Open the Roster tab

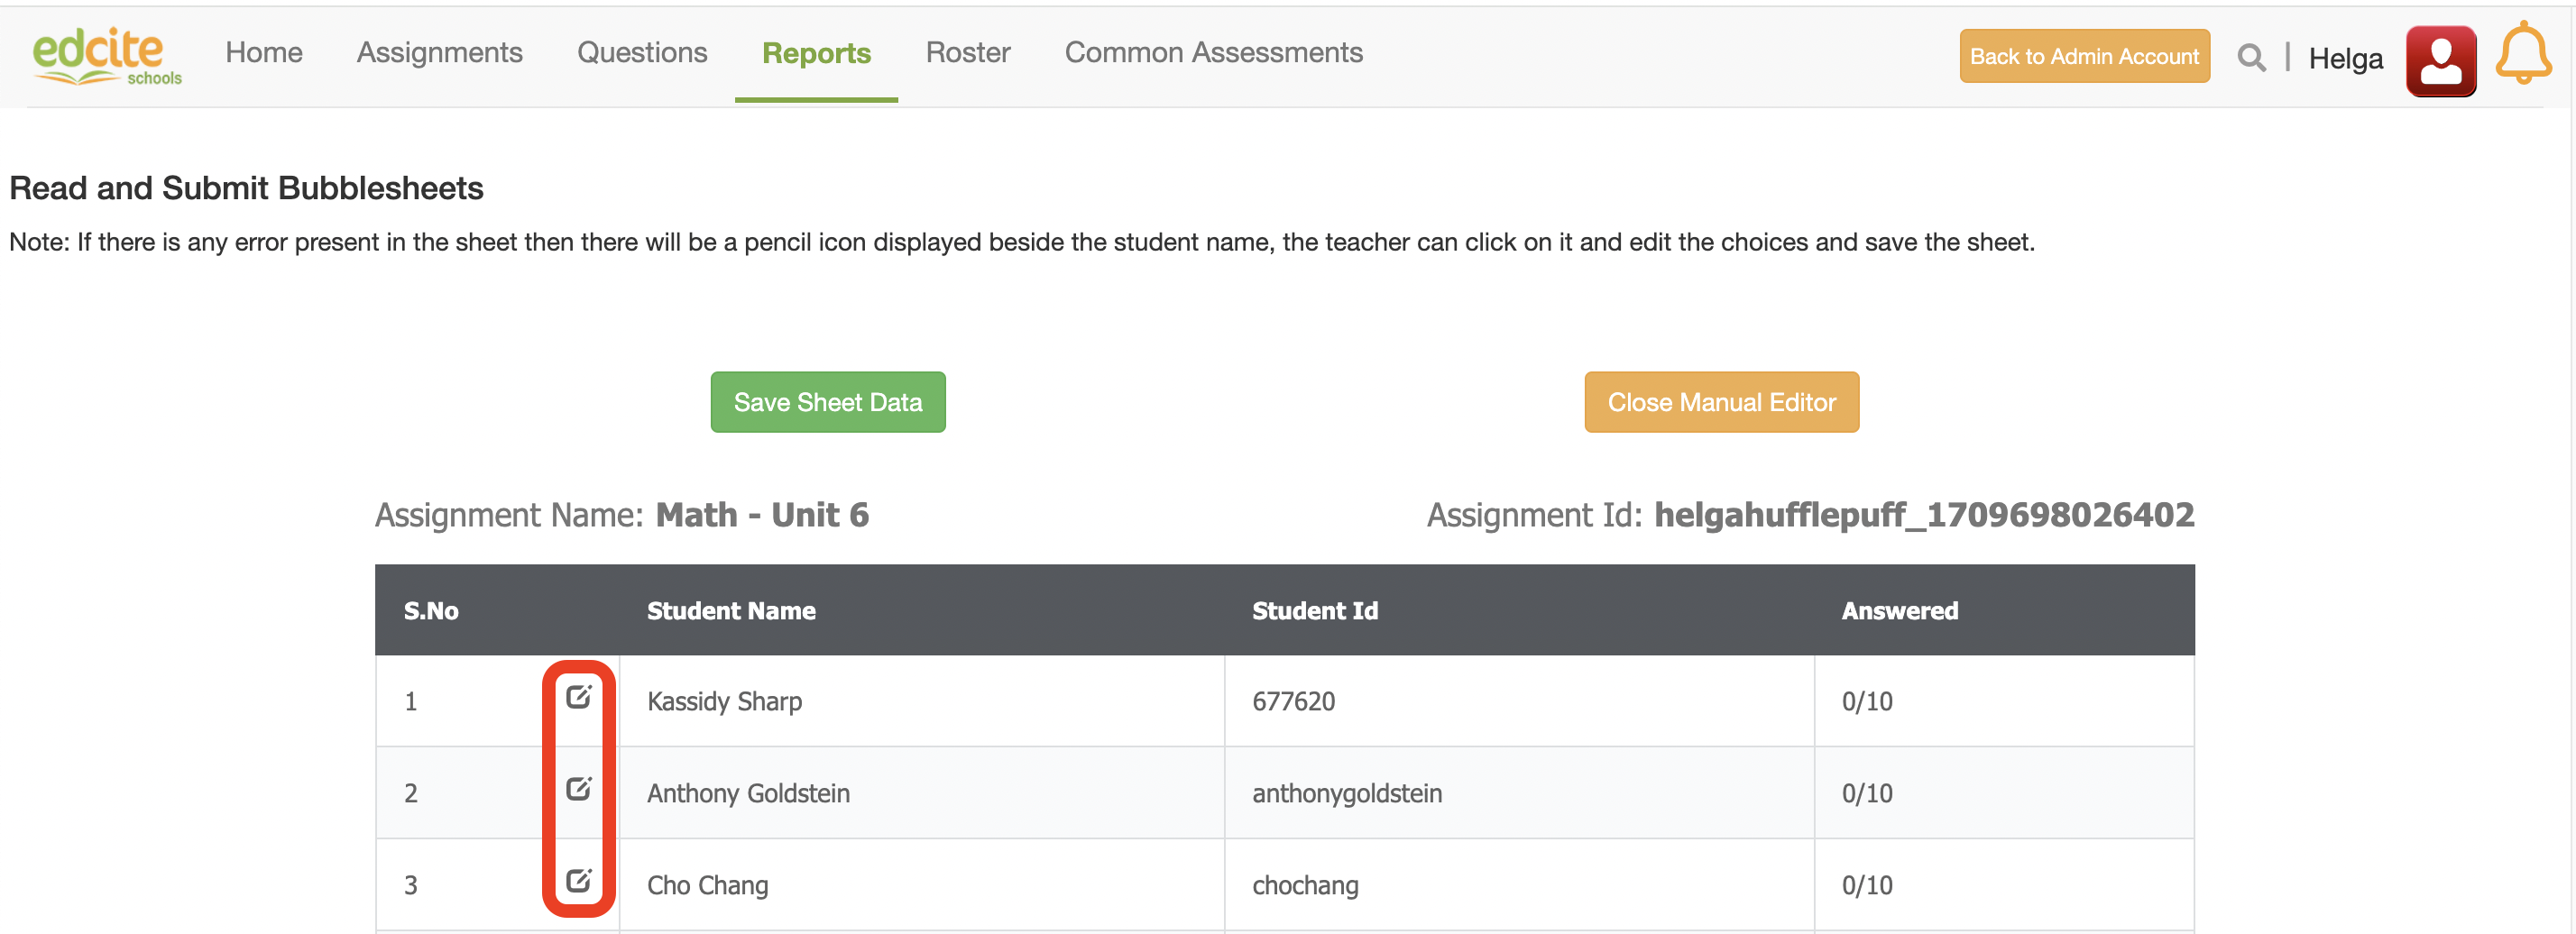click(x=967, y=52)
